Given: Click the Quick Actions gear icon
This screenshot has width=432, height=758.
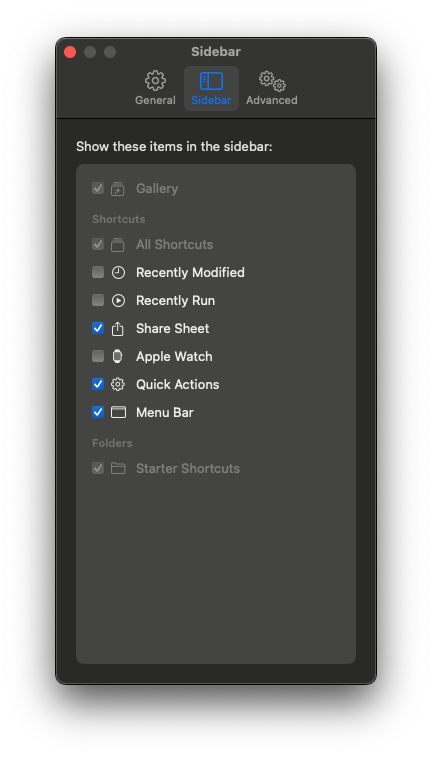Looking at the screenshot, I should click(x=118, y=385).
